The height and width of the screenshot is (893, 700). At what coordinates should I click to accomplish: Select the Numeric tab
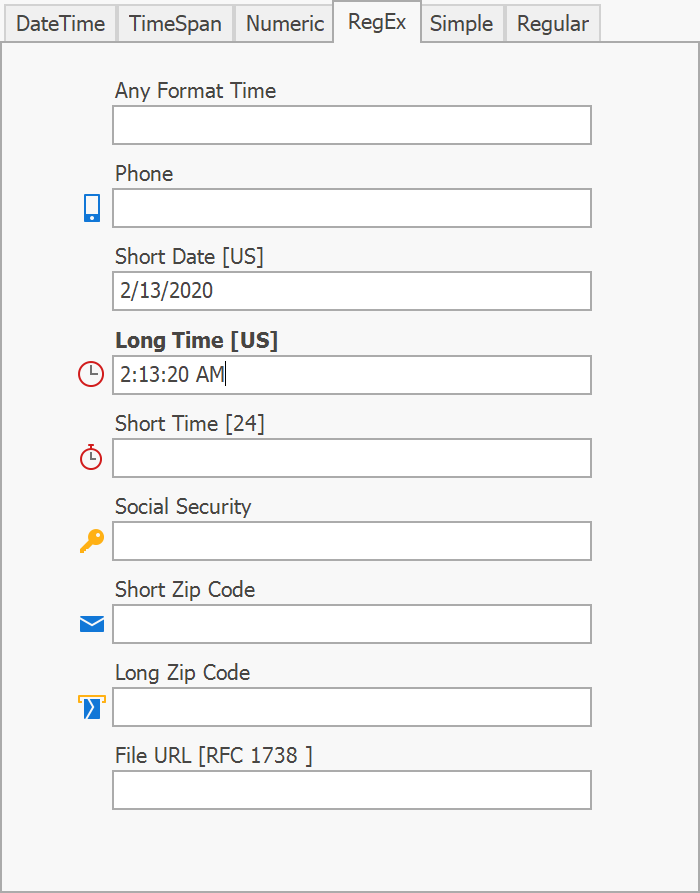pos(285,24)
